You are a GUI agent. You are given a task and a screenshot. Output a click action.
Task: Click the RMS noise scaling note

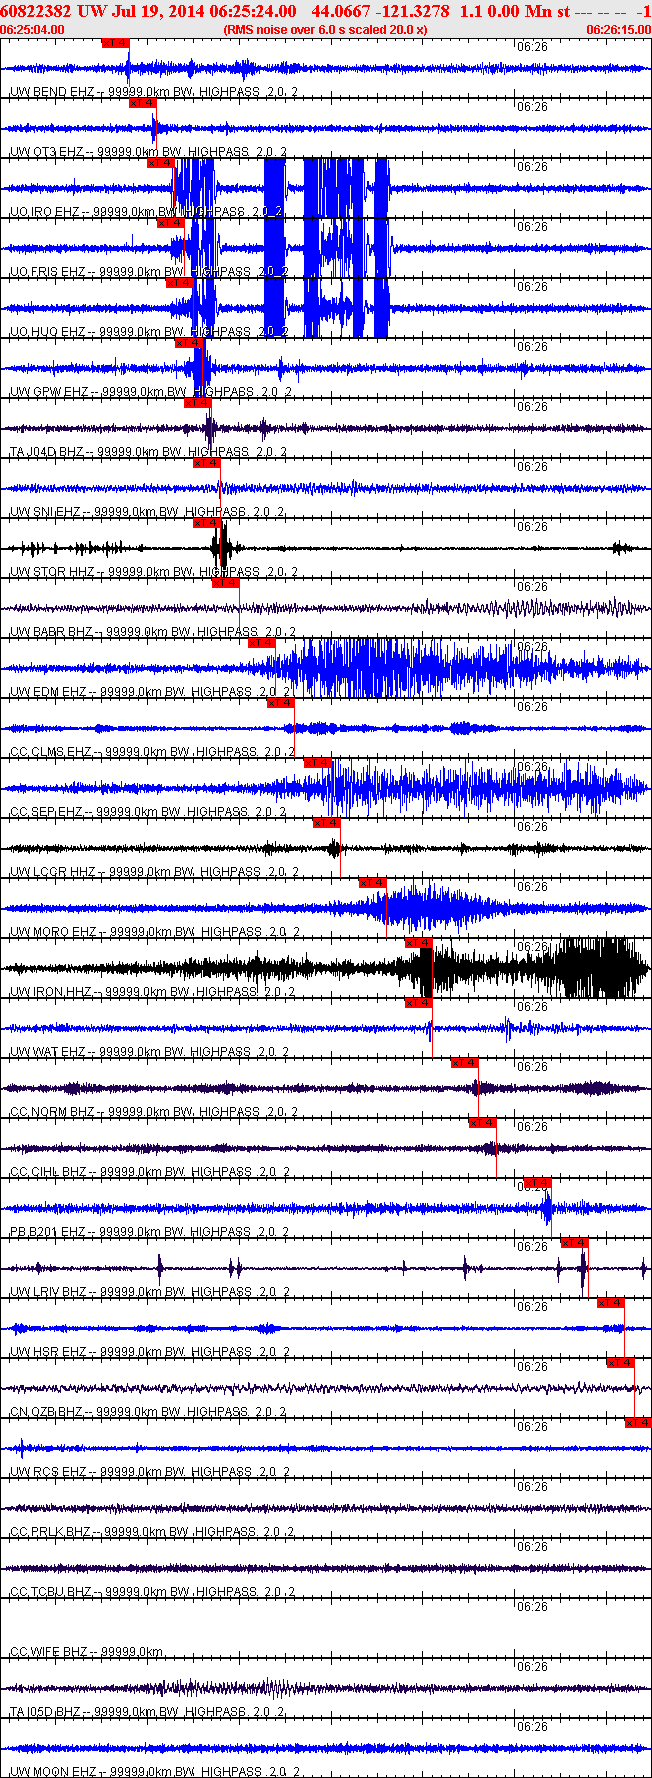pyautogui.click(x=326, y=30)
